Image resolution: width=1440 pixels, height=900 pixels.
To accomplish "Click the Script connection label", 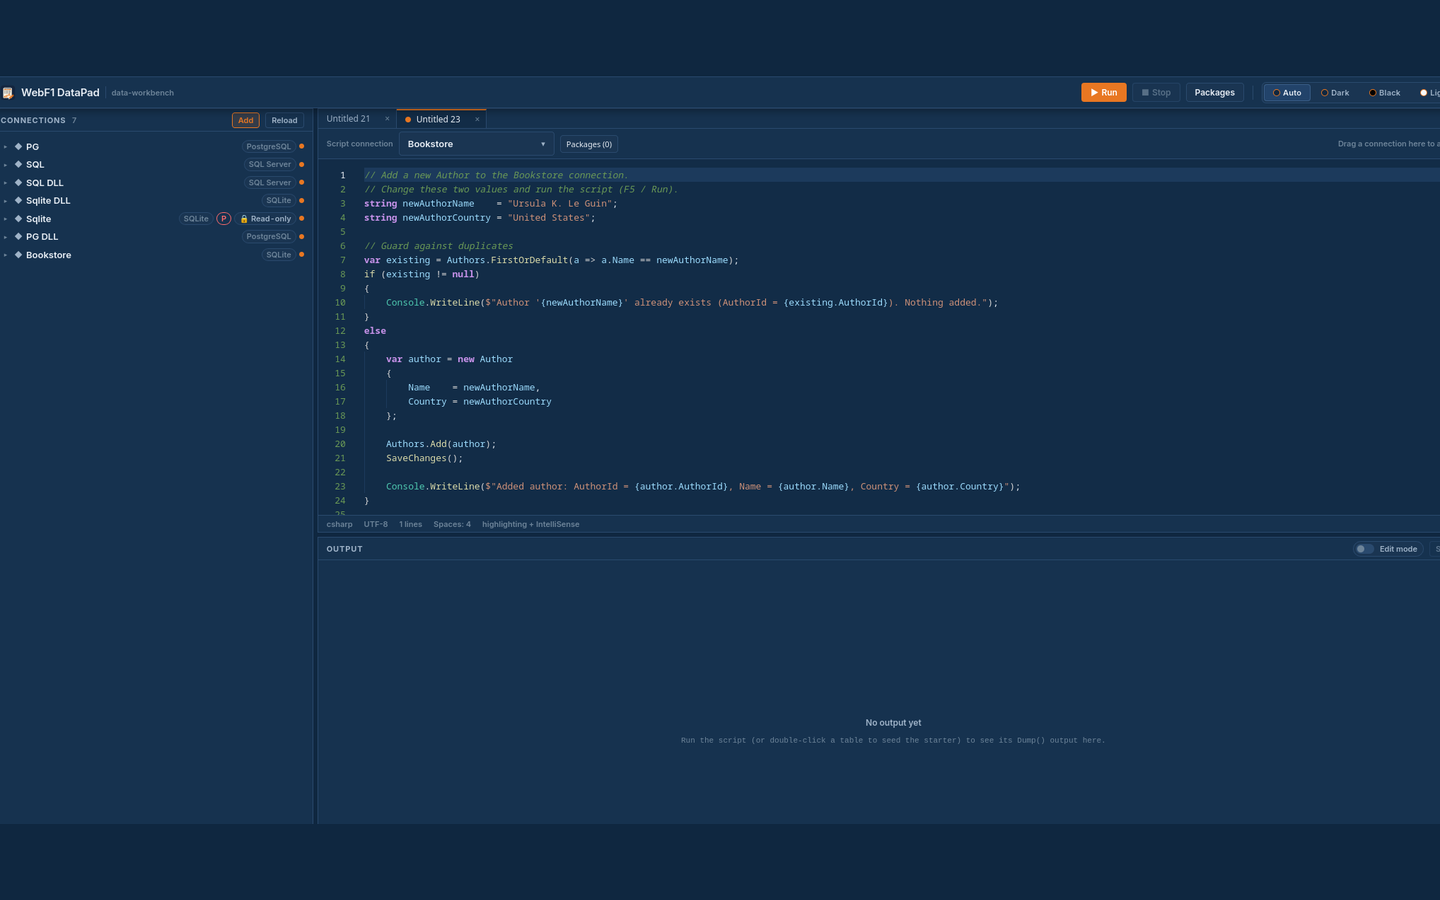I will (359, 144).
